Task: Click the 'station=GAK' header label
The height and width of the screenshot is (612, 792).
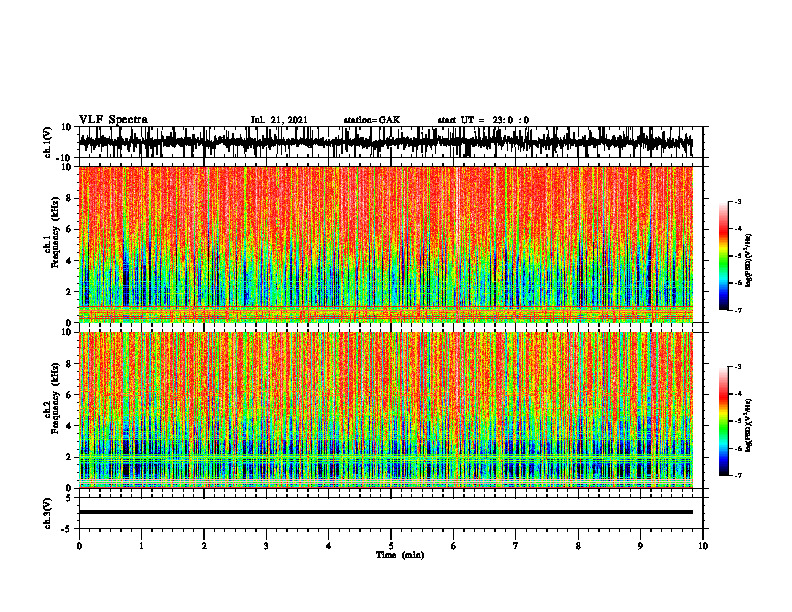Action: (x=372, y=120)
